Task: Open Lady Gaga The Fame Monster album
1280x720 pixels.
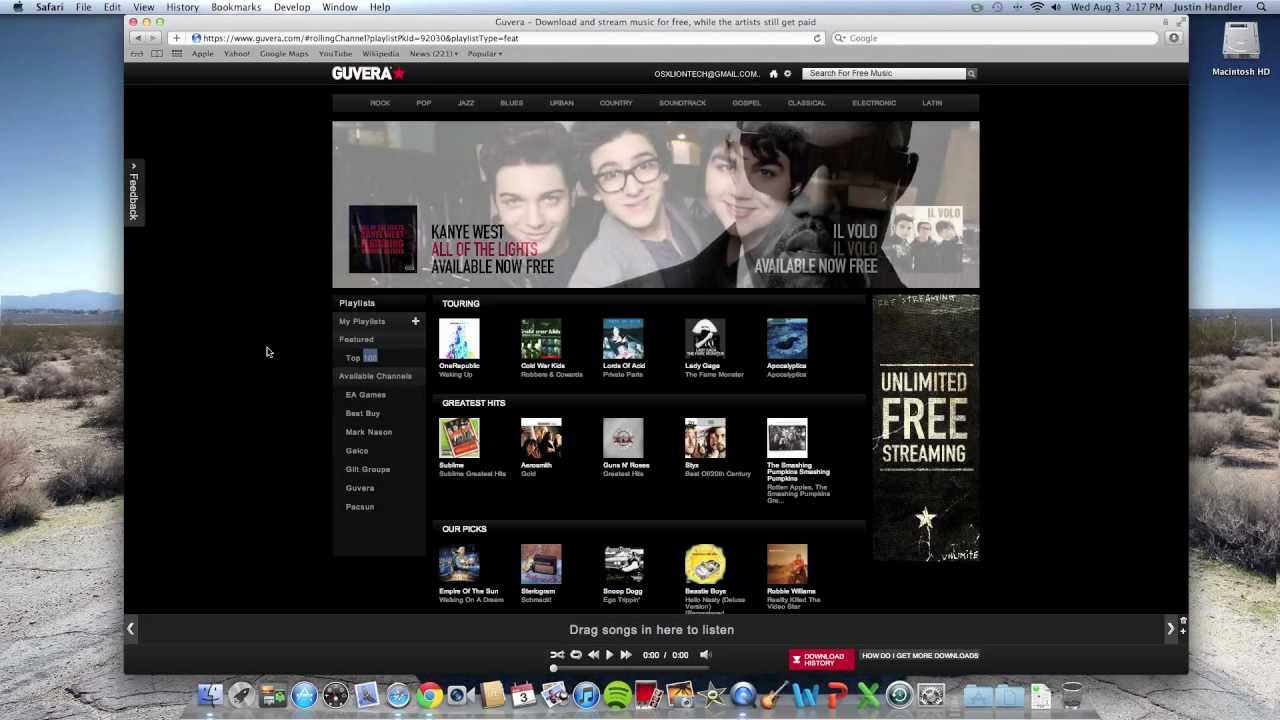Action: 705,339
